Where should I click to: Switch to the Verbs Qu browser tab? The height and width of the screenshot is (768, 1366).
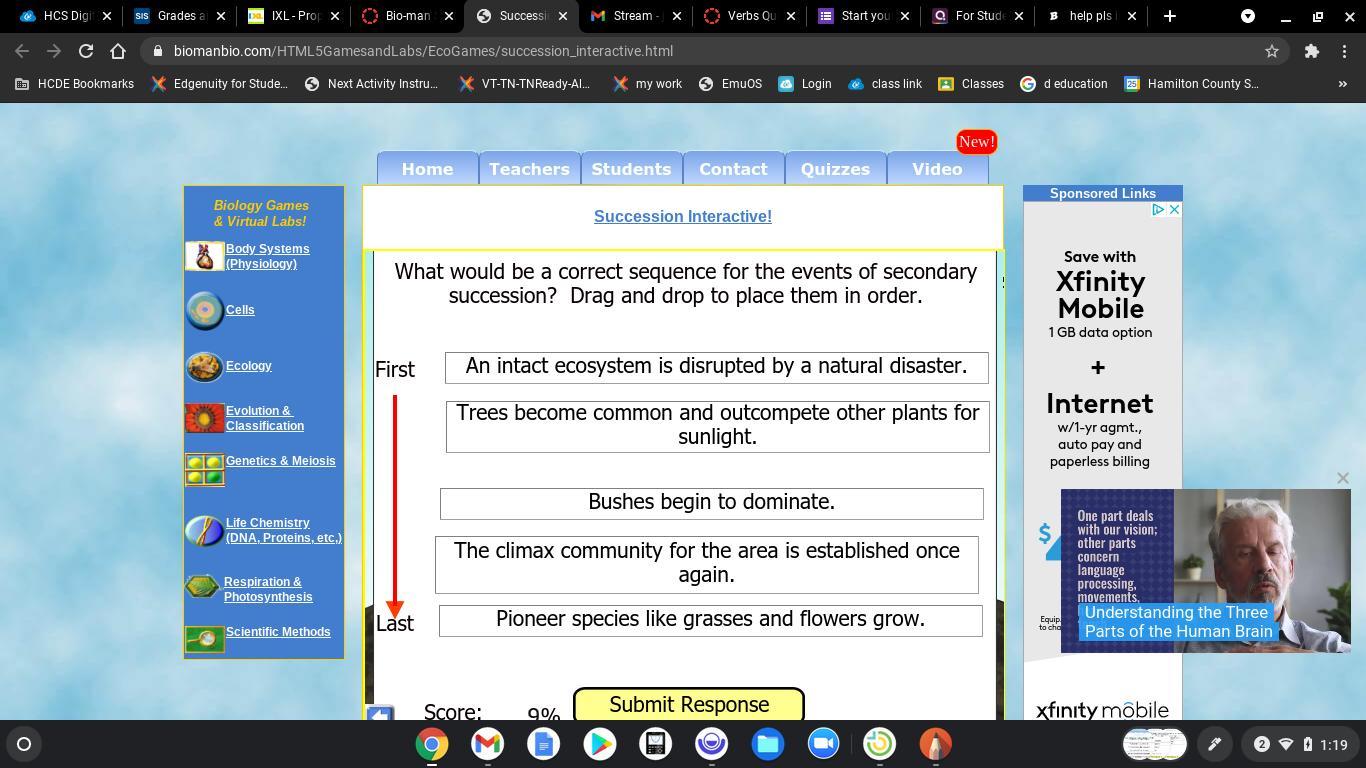(751, 16)
